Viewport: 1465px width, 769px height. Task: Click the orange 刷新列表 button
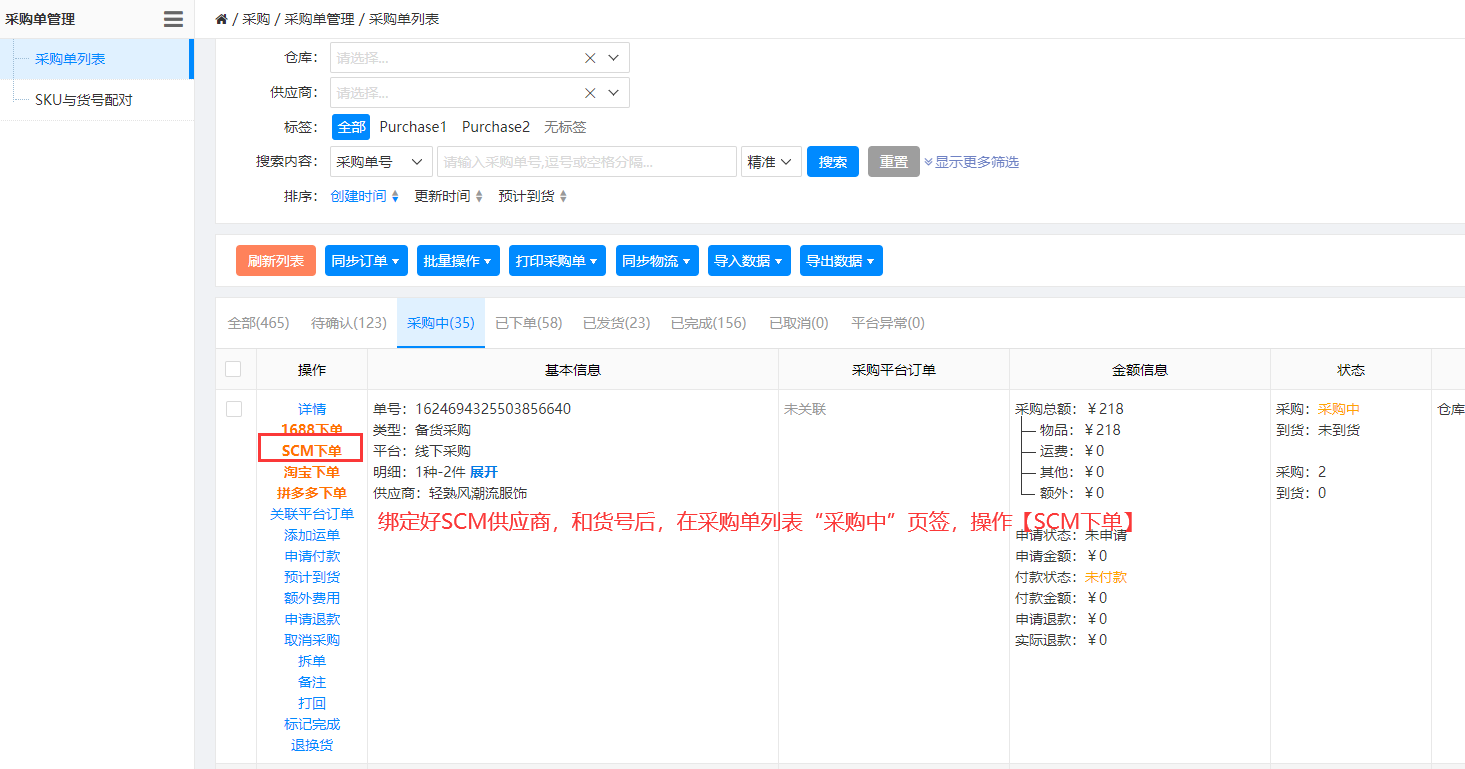pyautogui.click(x=276, y=261)
